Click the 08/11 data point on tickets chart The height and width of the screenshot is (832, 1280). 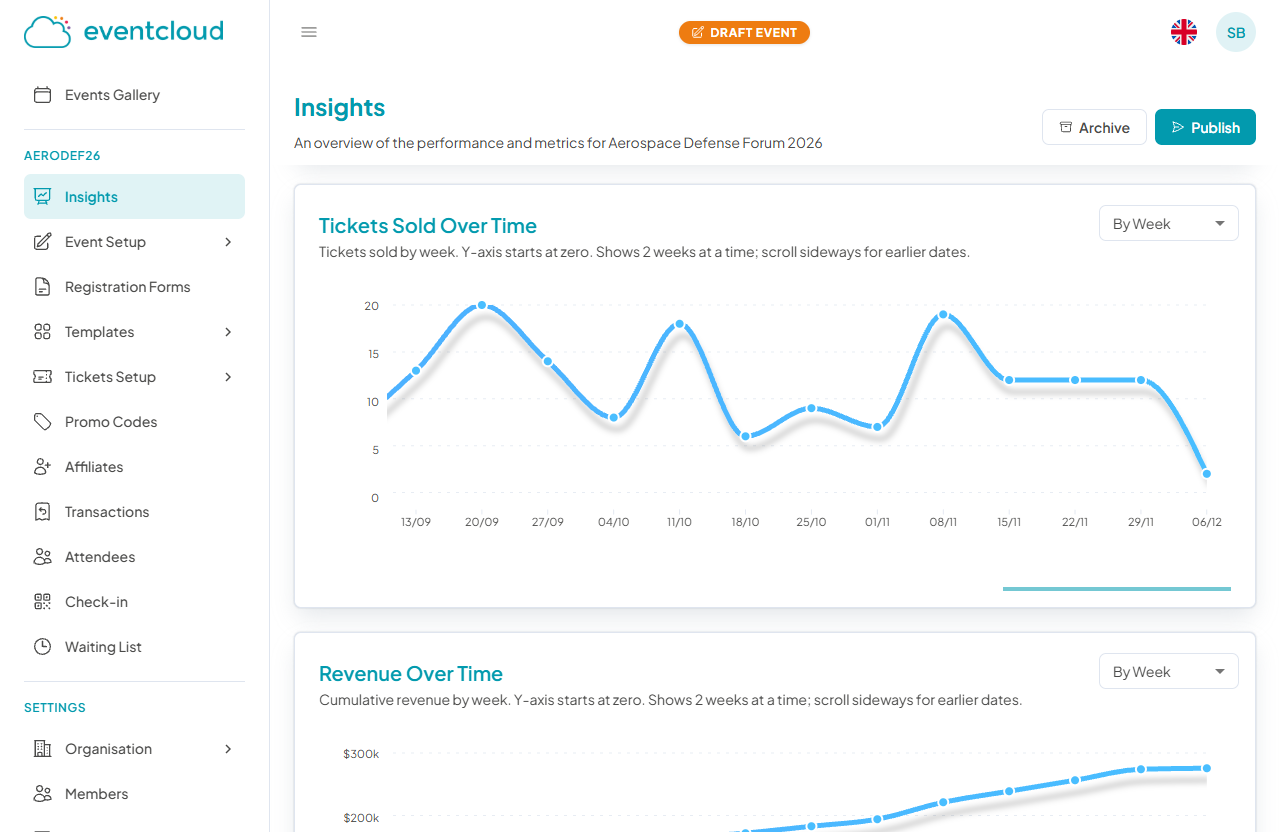943,315
